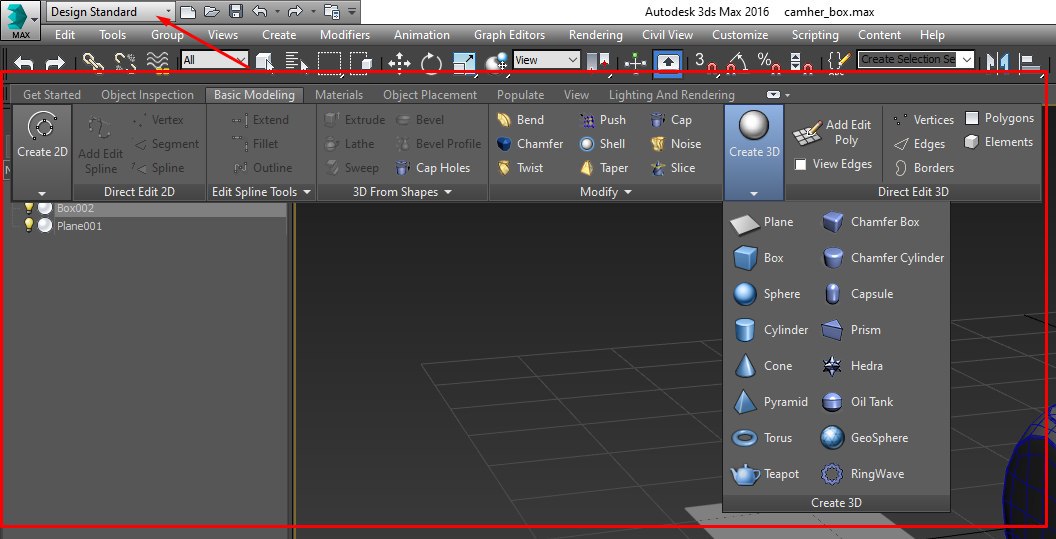This screenshot has width=1056, height=539.
Task: Choose the Oil Tank primitive
Action: tap(857, 402)
